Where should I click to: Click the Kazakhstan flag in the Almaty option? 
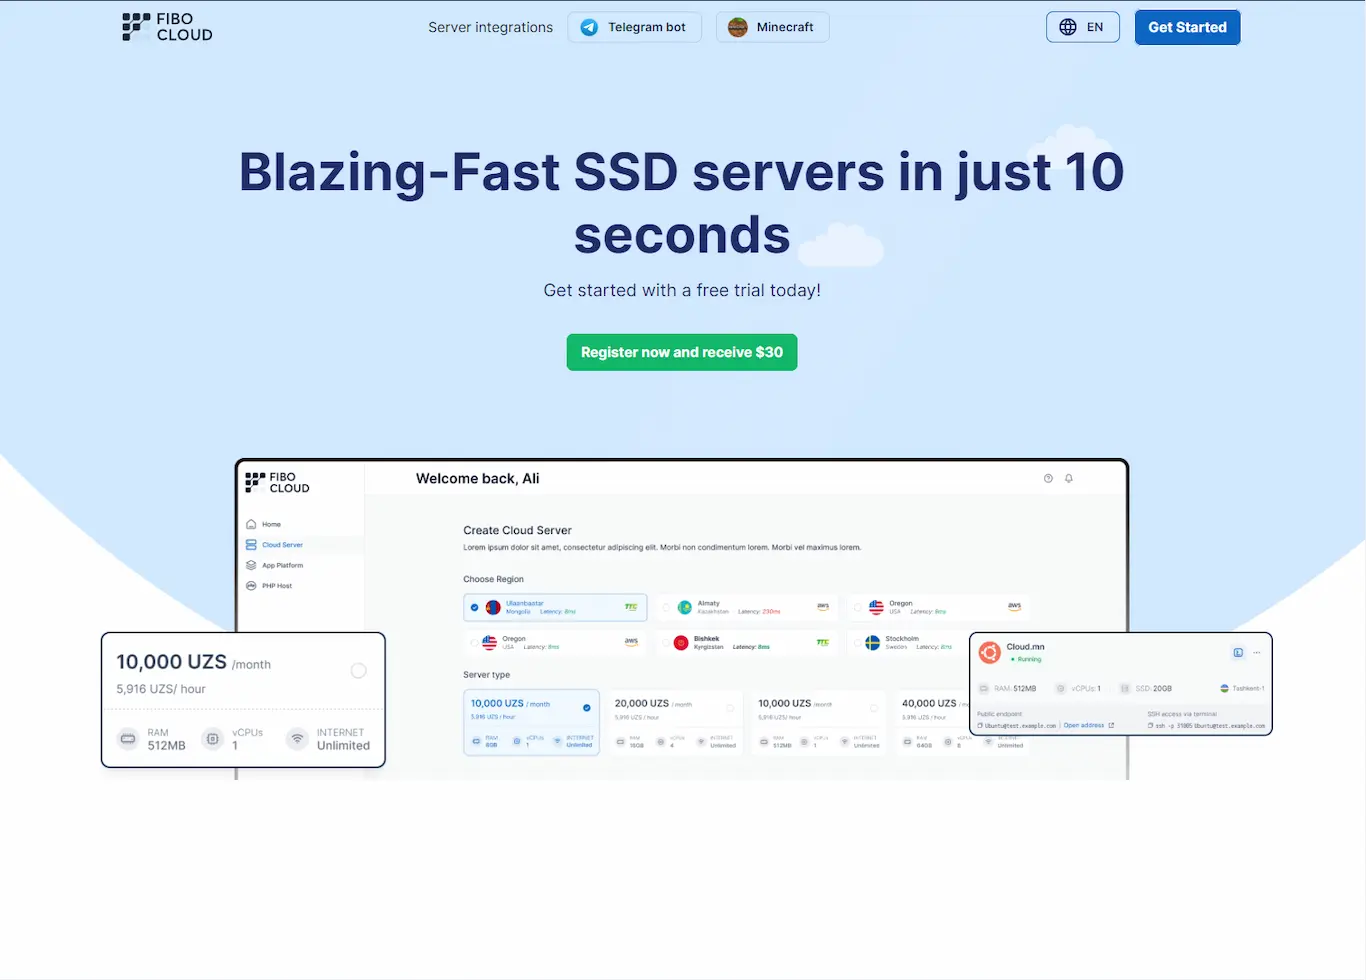click(x=685, y=607)
